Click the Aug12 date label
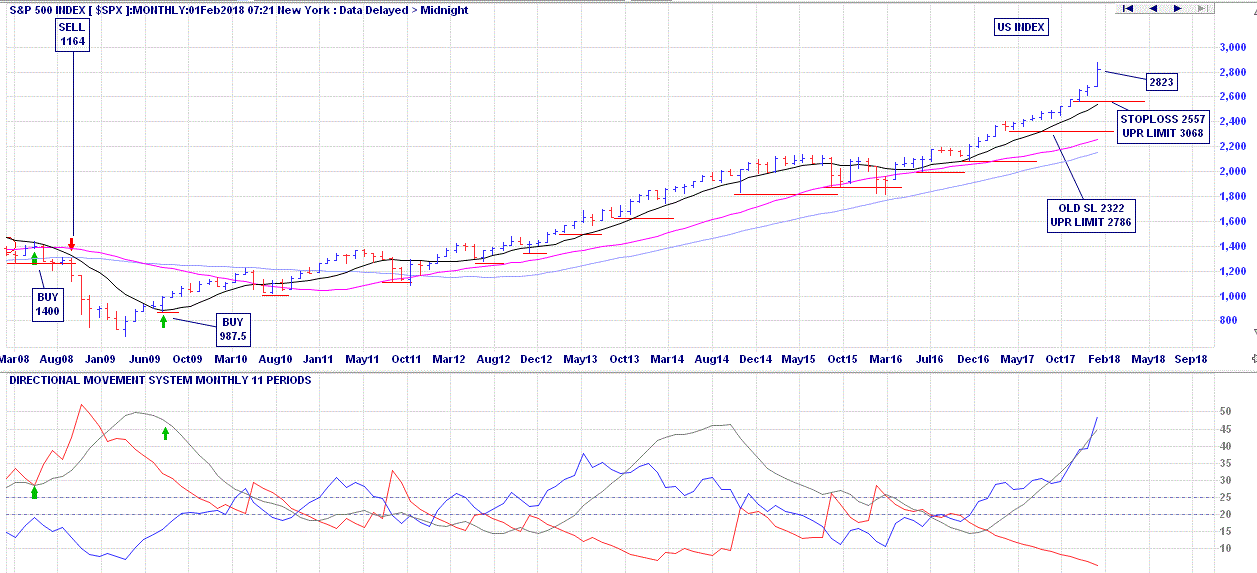The width and height of the screenshot is (1257, 573). point(493,358)
